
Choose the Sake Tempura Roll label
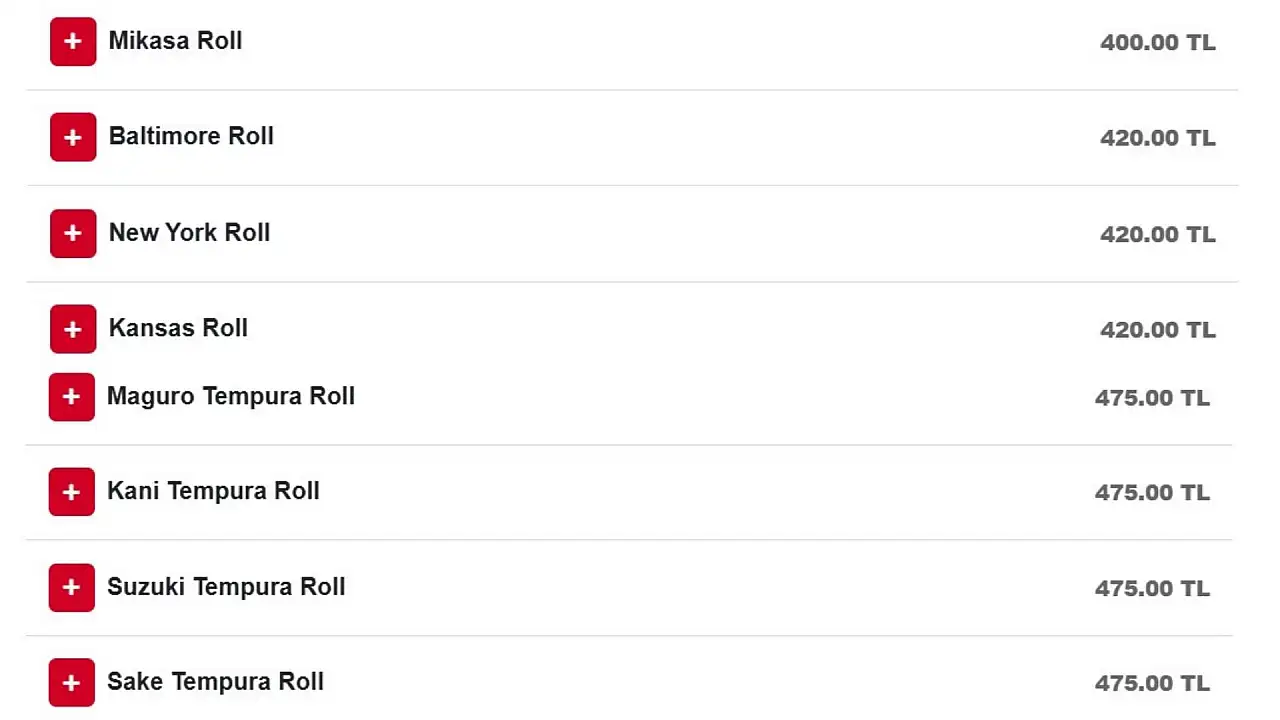pyautogui.click(x=215, y=682)
